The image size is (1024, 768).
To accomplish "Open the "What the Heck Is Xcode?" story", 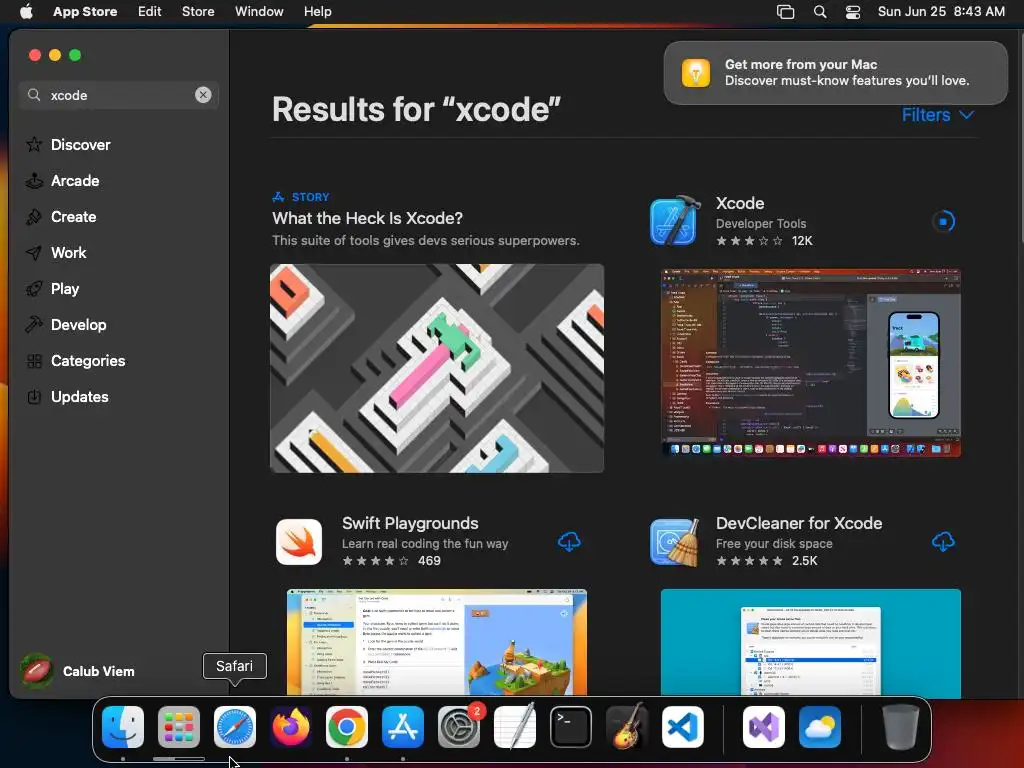I will (368, 218).
